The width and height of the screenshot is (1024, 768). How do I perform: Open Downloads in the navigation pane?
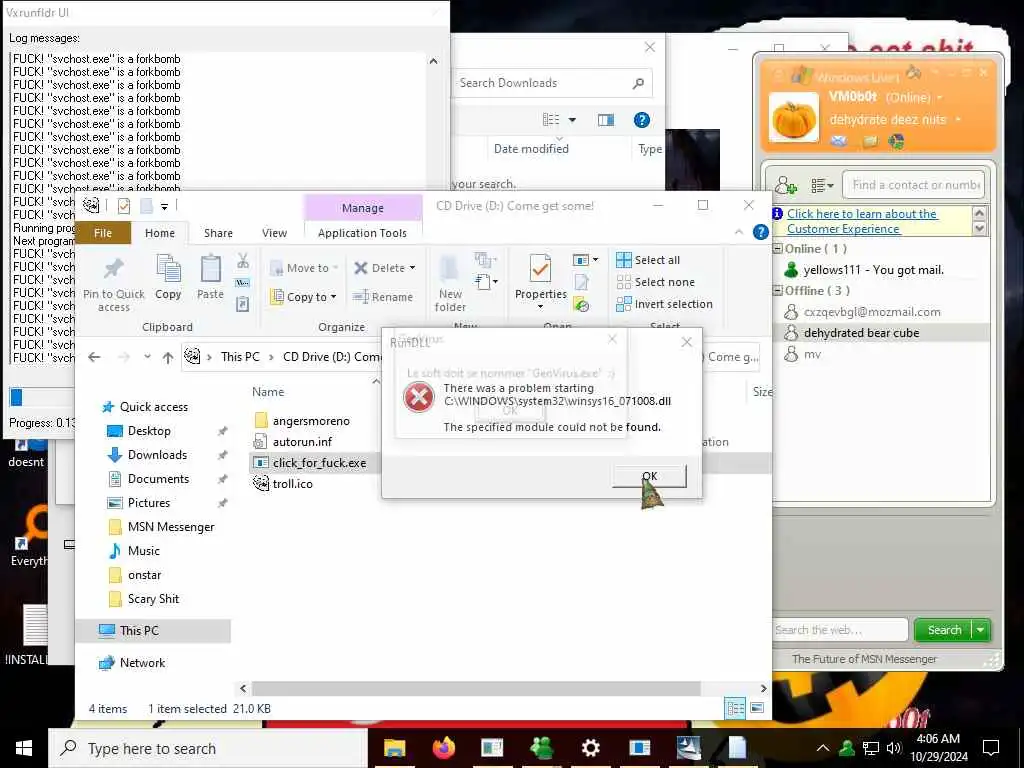[x=157, y=455]
